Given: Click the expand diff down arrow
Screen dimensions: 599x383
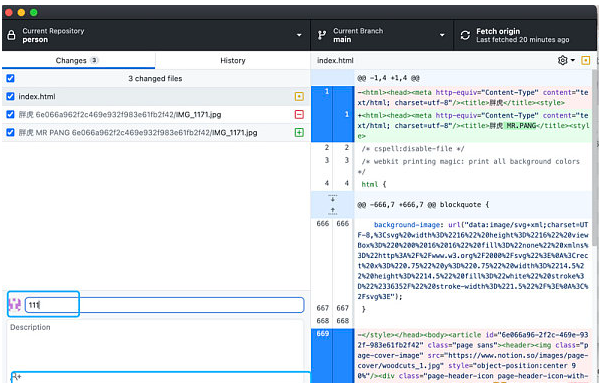Looking at the screenshot, I should pos(332,198).
